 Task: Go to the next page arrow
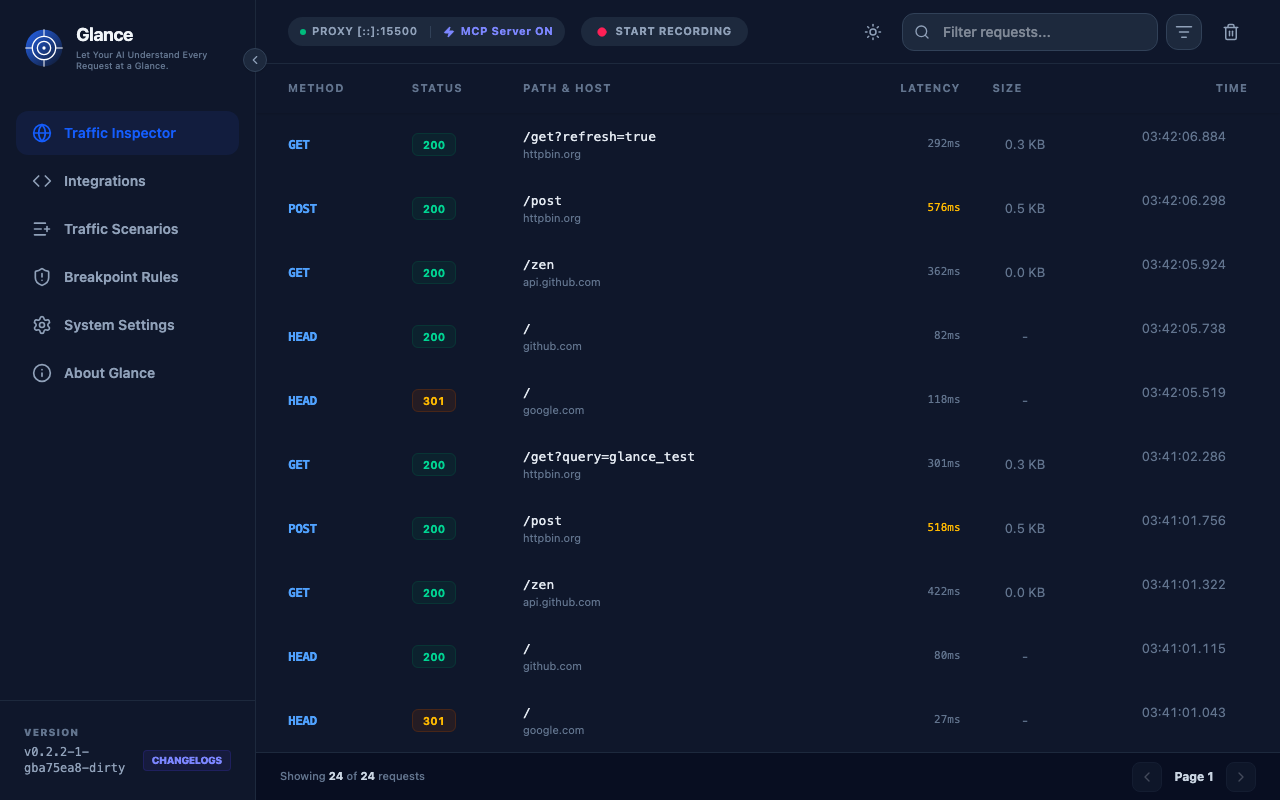click(x=1241, y=777)
